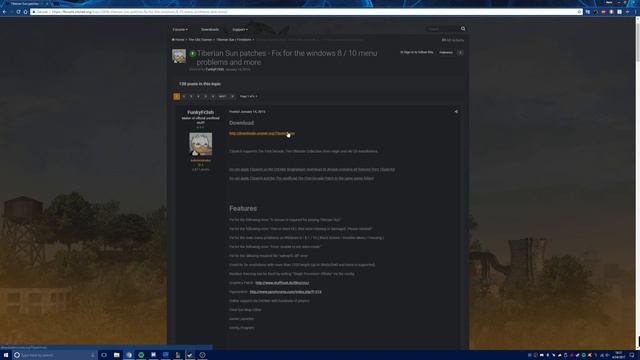The height and width of the screenshot is (360, 640).
Task: Bookmark the page with the star icon
Action: click(x=579, y=12)
